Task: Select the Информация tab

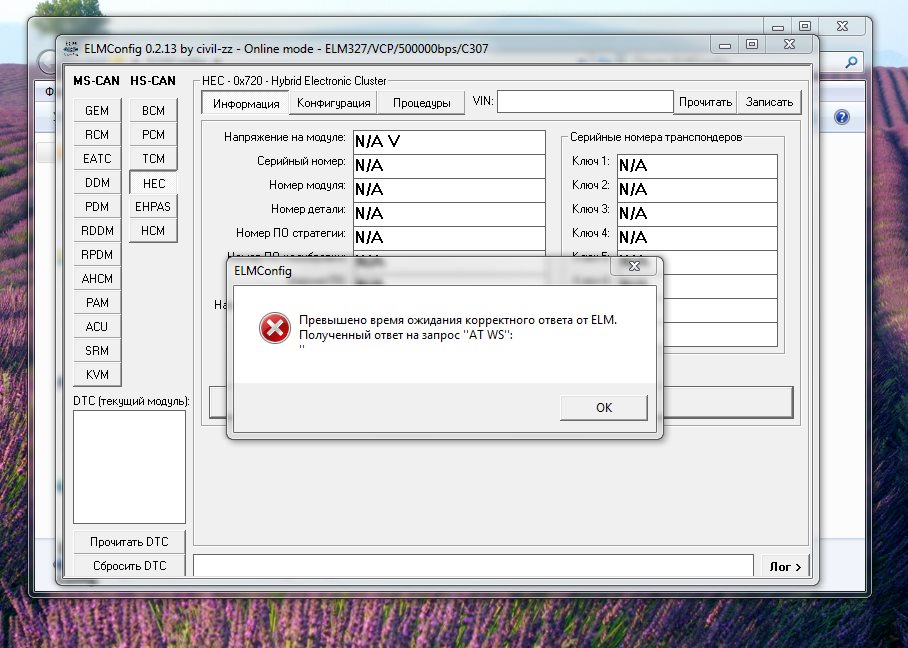Action: [246, 103]
